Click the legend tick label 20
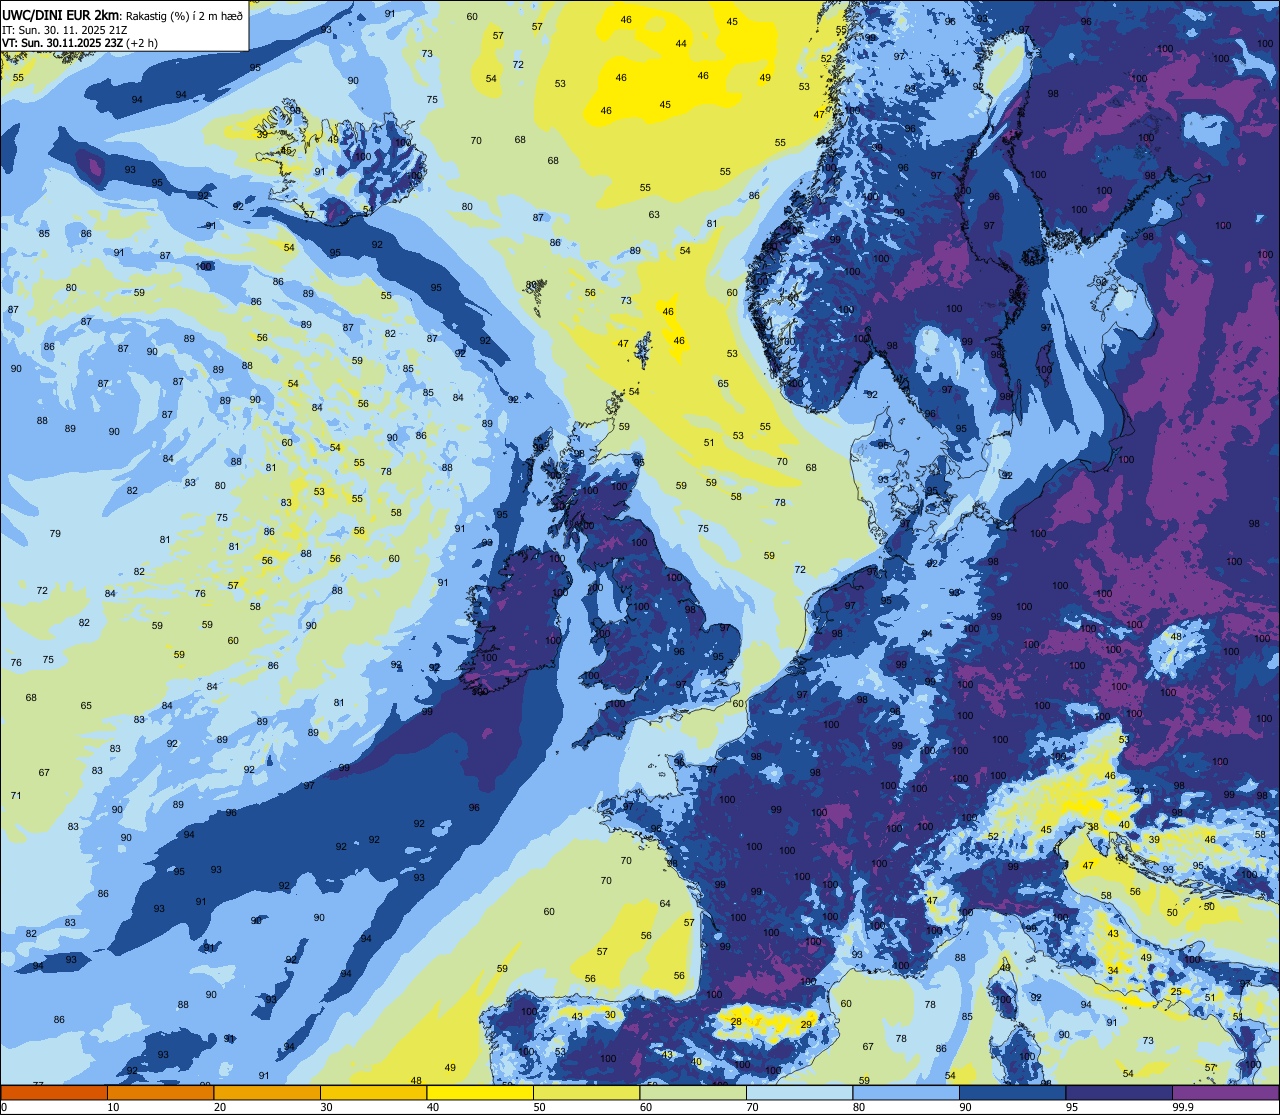1280x1115 pixels. pos(220,1107)
